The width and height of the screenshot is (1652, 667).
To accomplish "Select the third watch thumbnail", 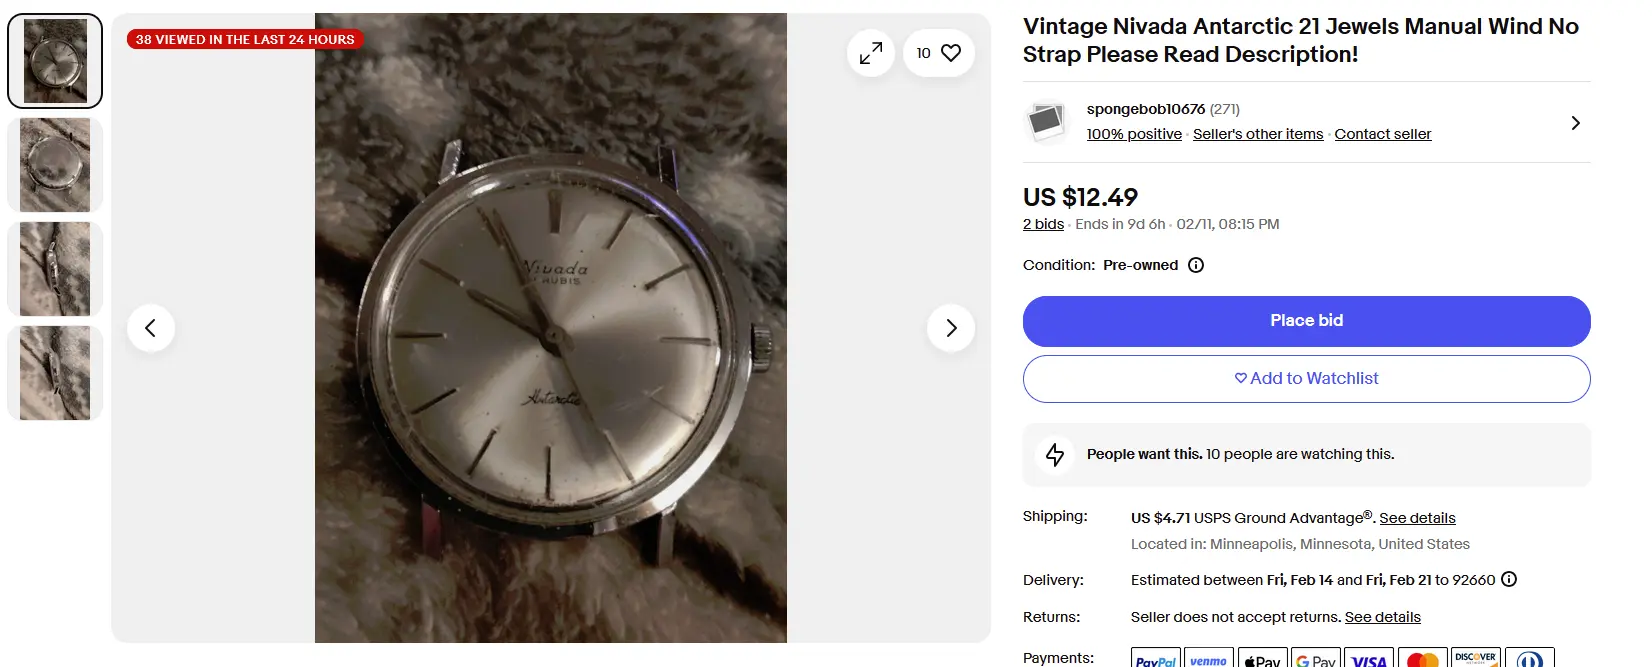I will (x=55, y=269).
